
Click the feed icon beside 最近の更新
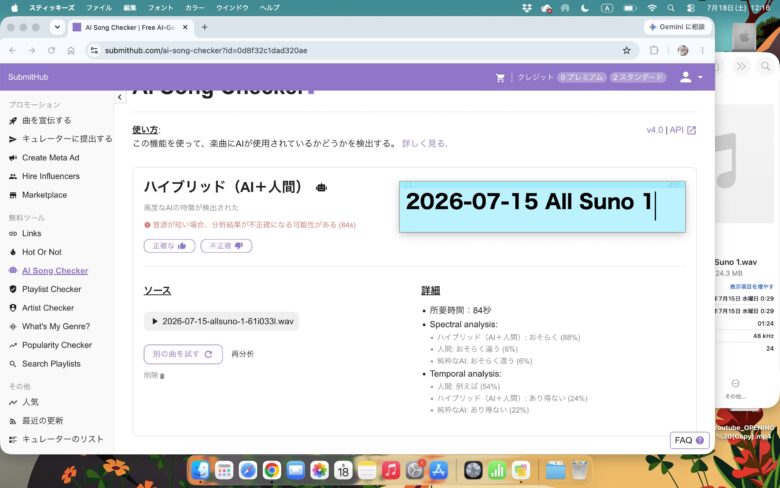(x=13, y=421)
